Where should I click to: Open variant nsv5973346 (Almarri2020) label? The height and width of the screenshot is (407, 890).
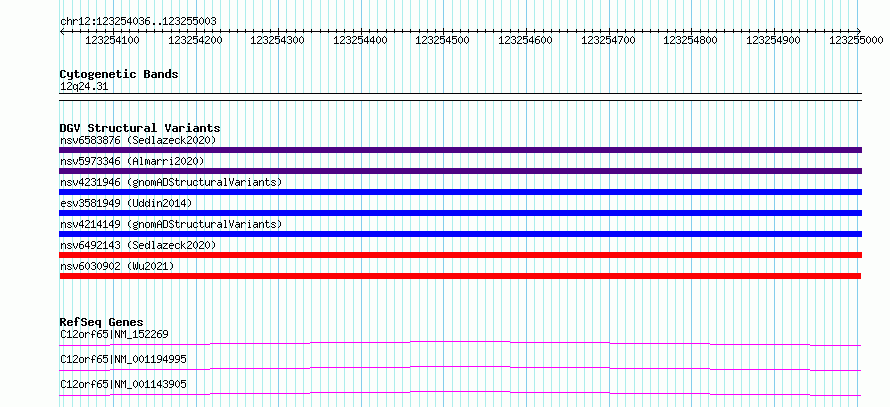click(132, 161)
